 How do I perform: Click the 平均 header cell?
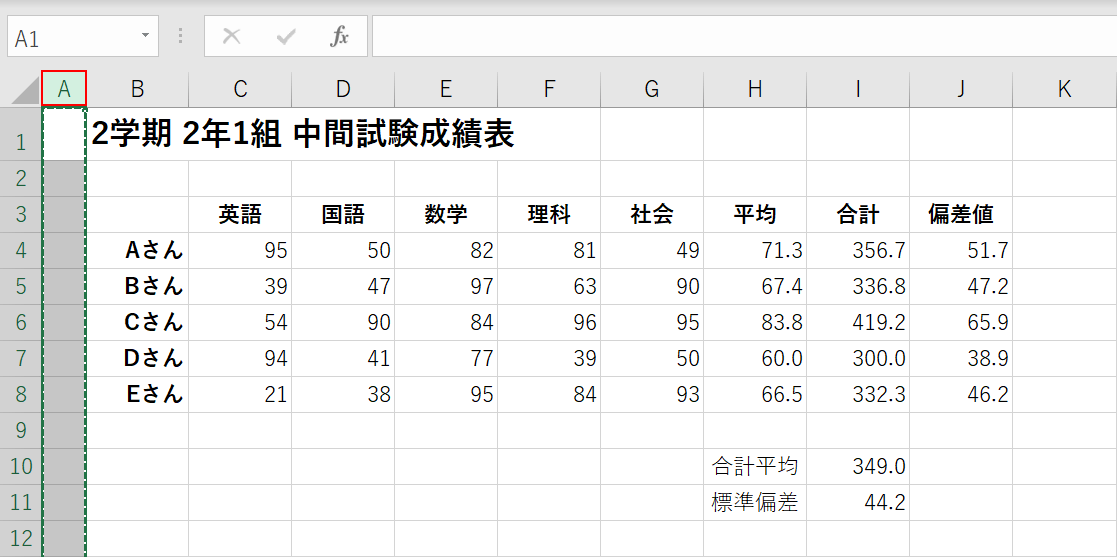coord(755,214)
